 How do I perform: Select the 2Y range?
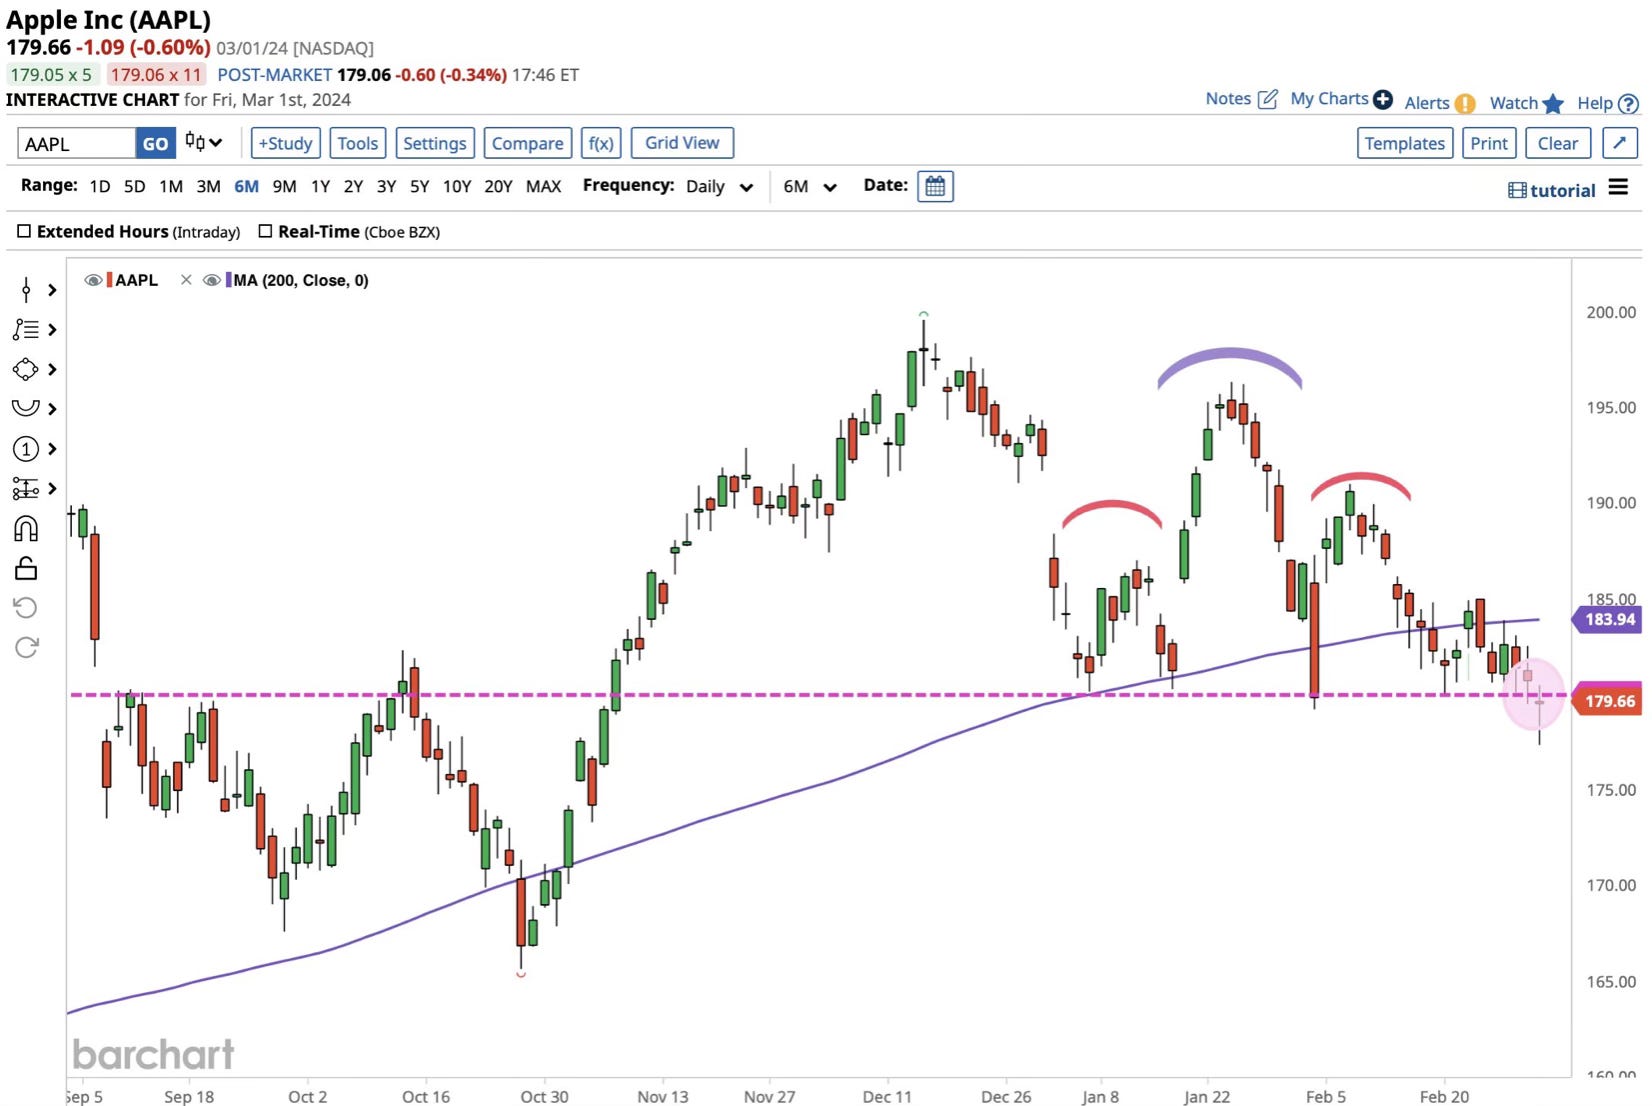353,186
